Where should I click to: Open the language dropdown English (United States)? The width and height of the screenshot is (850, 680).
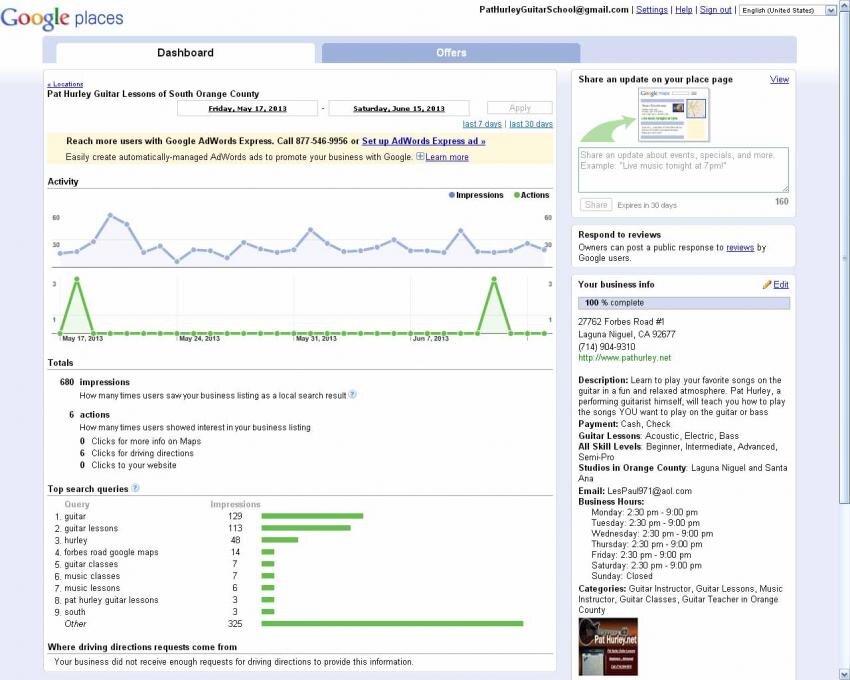click(x=788, y=10)
